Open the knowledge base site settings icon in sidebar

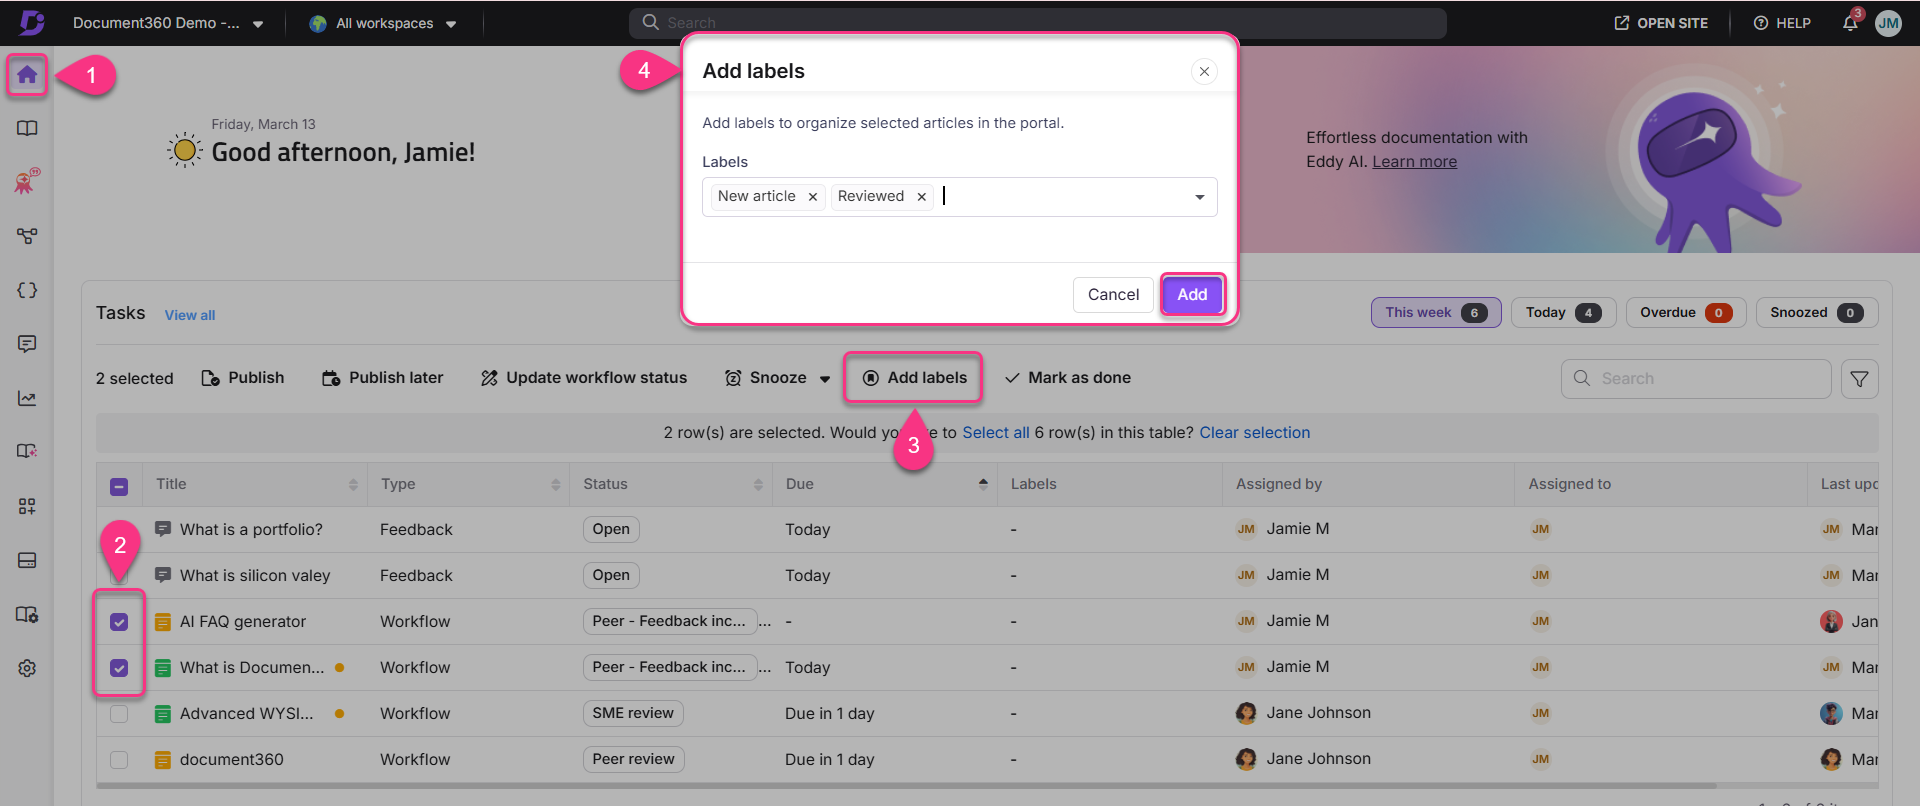pos(27,614)
